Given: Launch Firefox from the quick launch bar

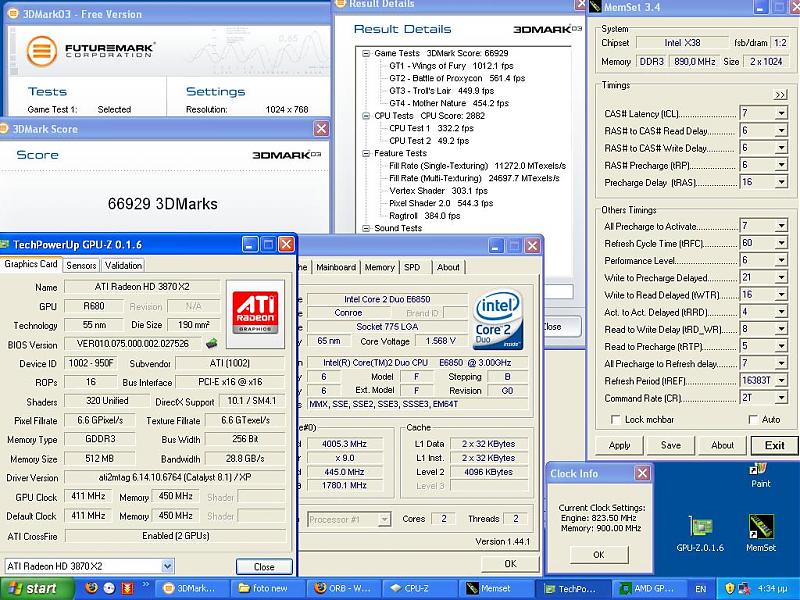Looking at the screenshot, I should 92,588.
